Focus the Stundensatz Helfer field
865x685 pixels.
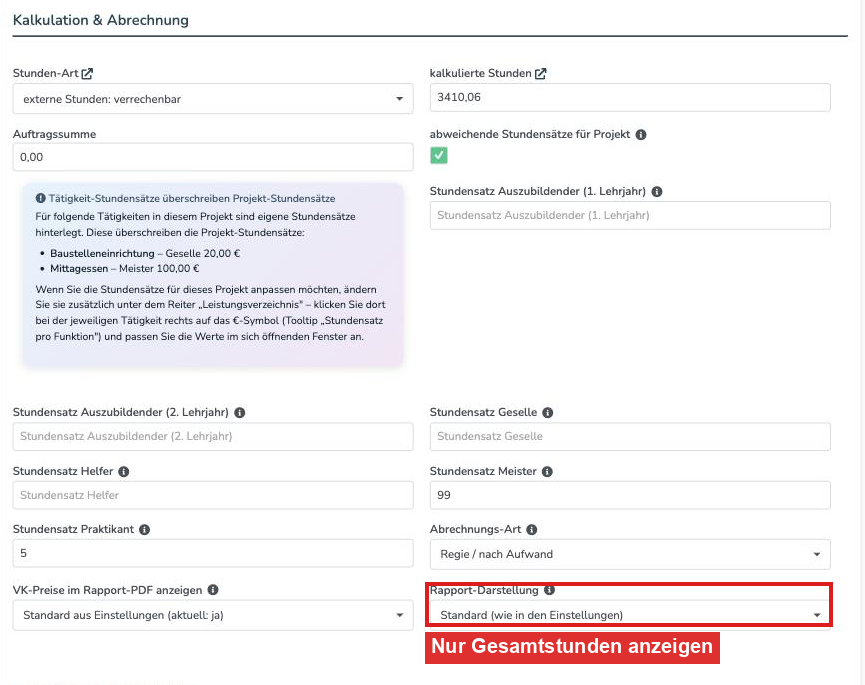213,495
